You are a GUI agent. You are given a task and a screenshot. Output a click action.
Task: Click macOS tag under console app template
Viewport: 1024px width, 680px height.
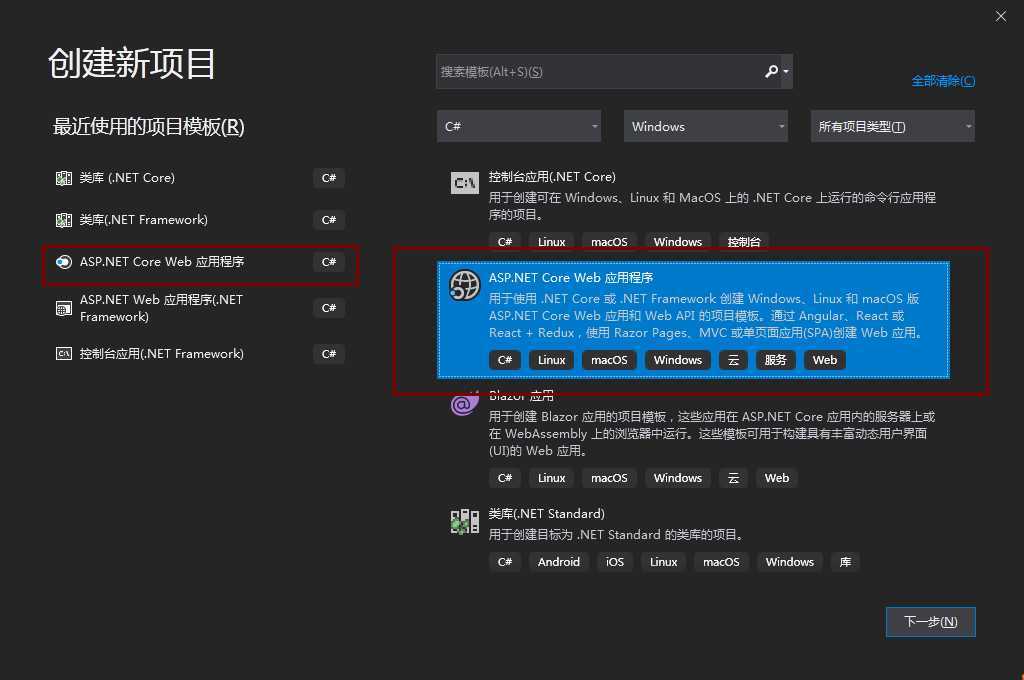[x=609, y=242]
